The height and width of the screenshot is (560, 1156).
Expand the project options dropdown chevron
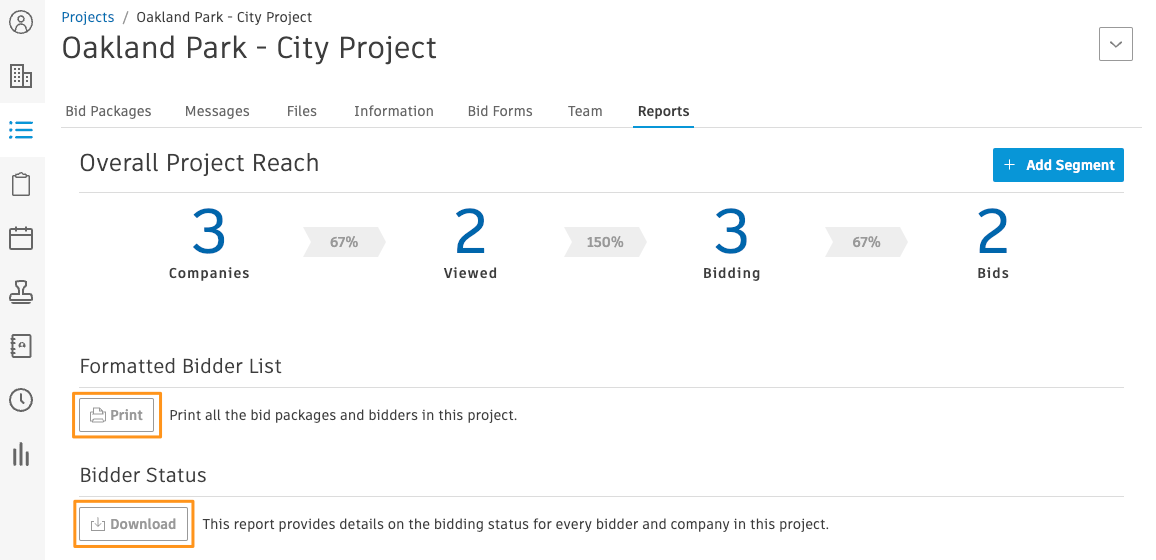(x=1115, y=44)
